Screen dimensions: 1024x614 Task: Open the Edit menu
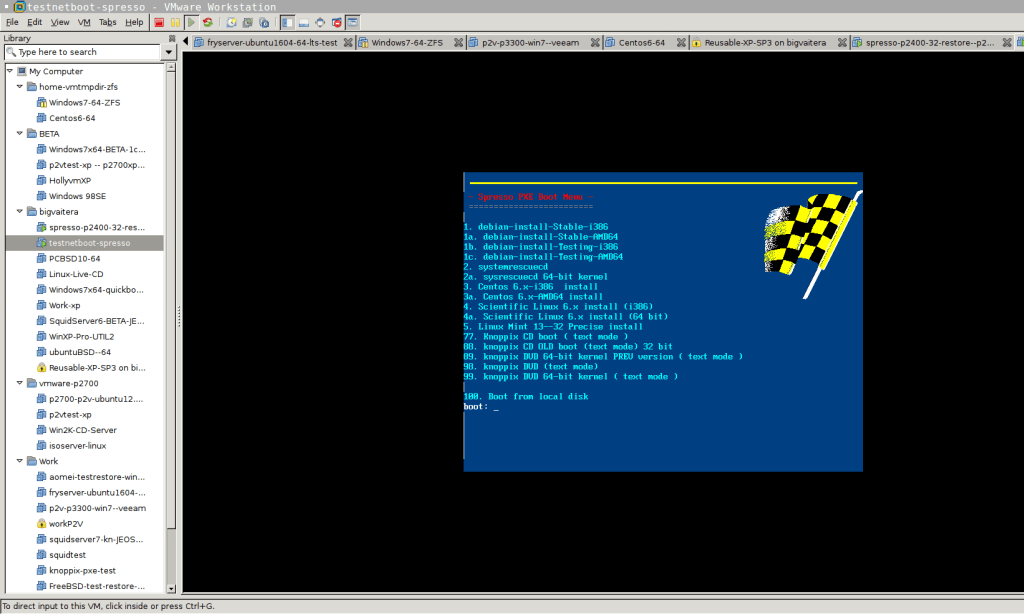(x=35, y=22)
